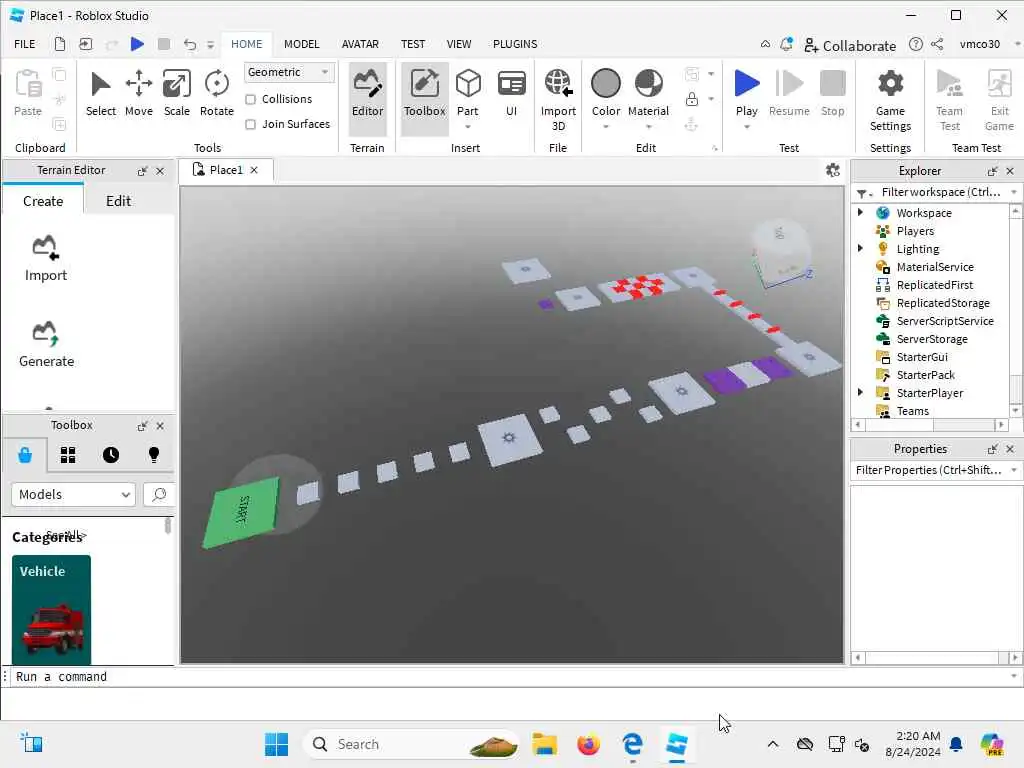Click the new file icon

[x=59, y=44]
